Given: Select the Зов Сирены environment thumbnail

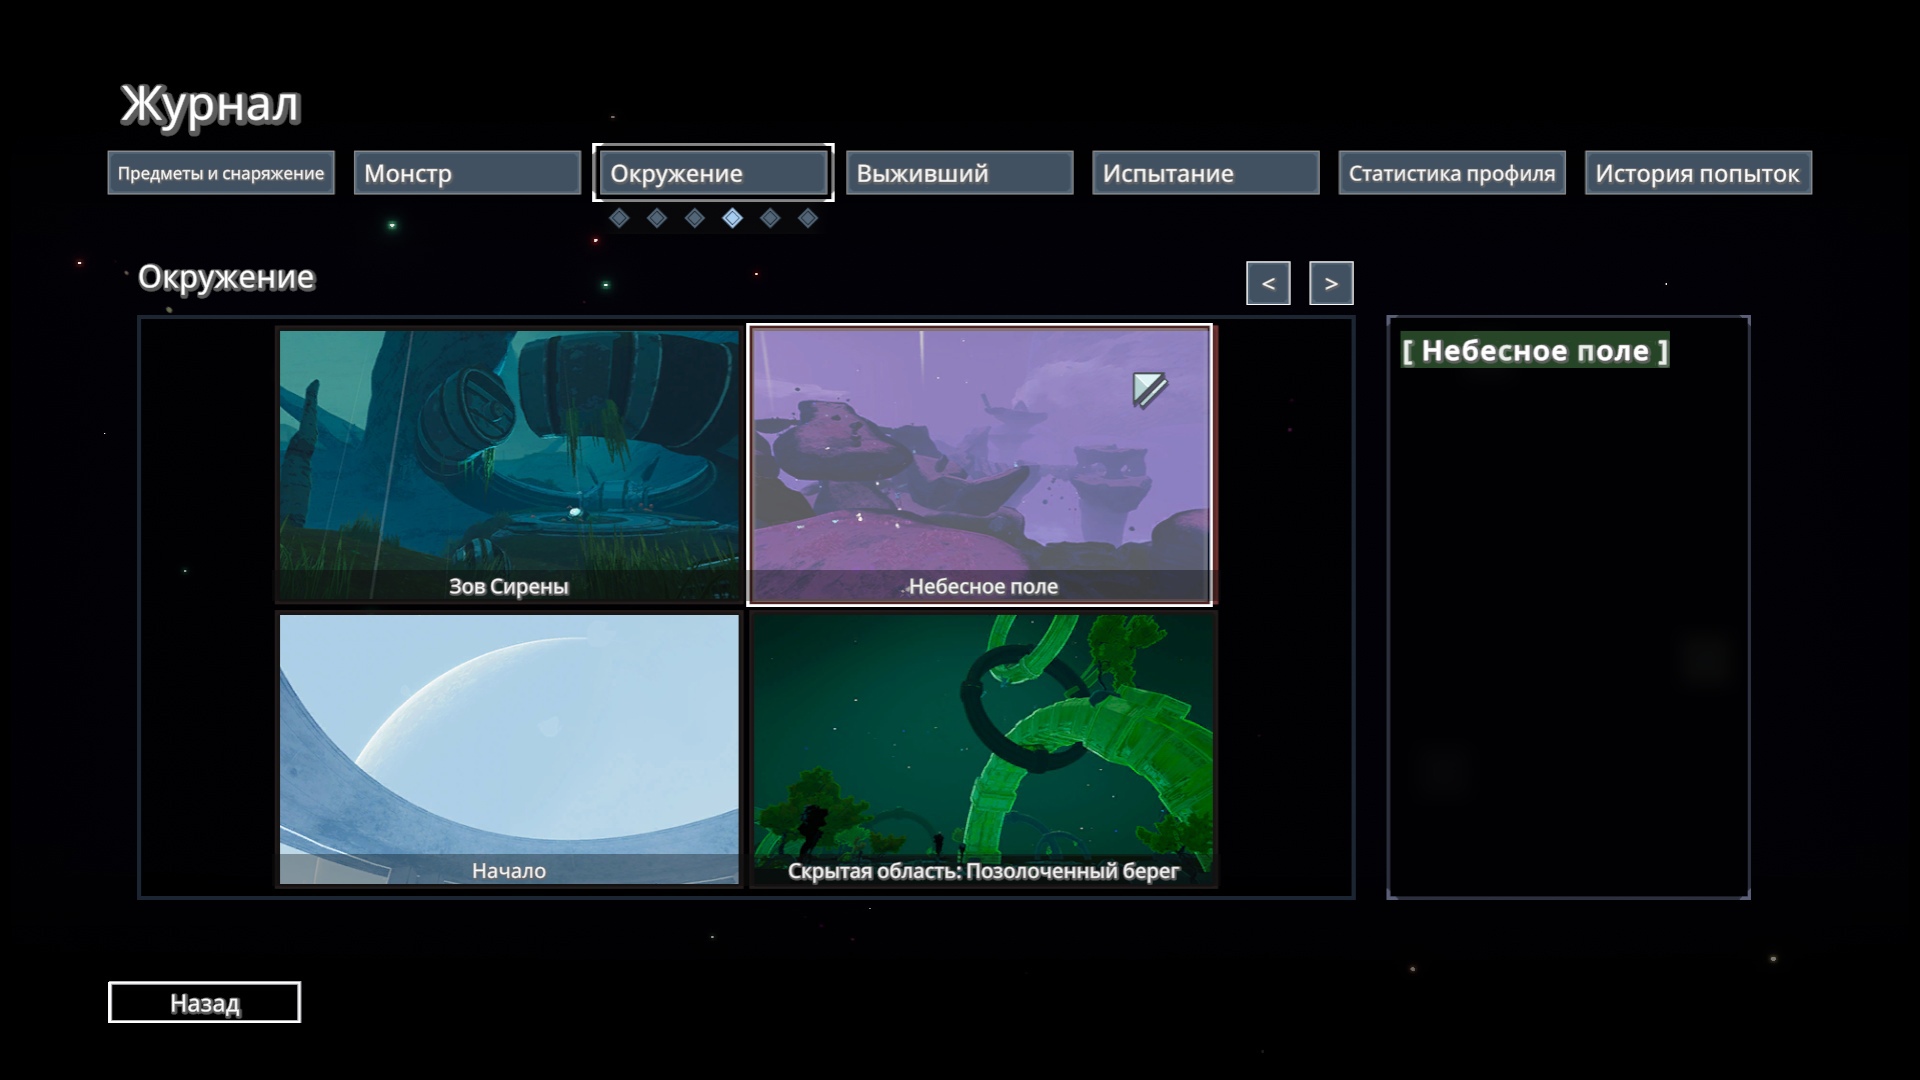Looking at the screenshot, I should pos(509,466).
